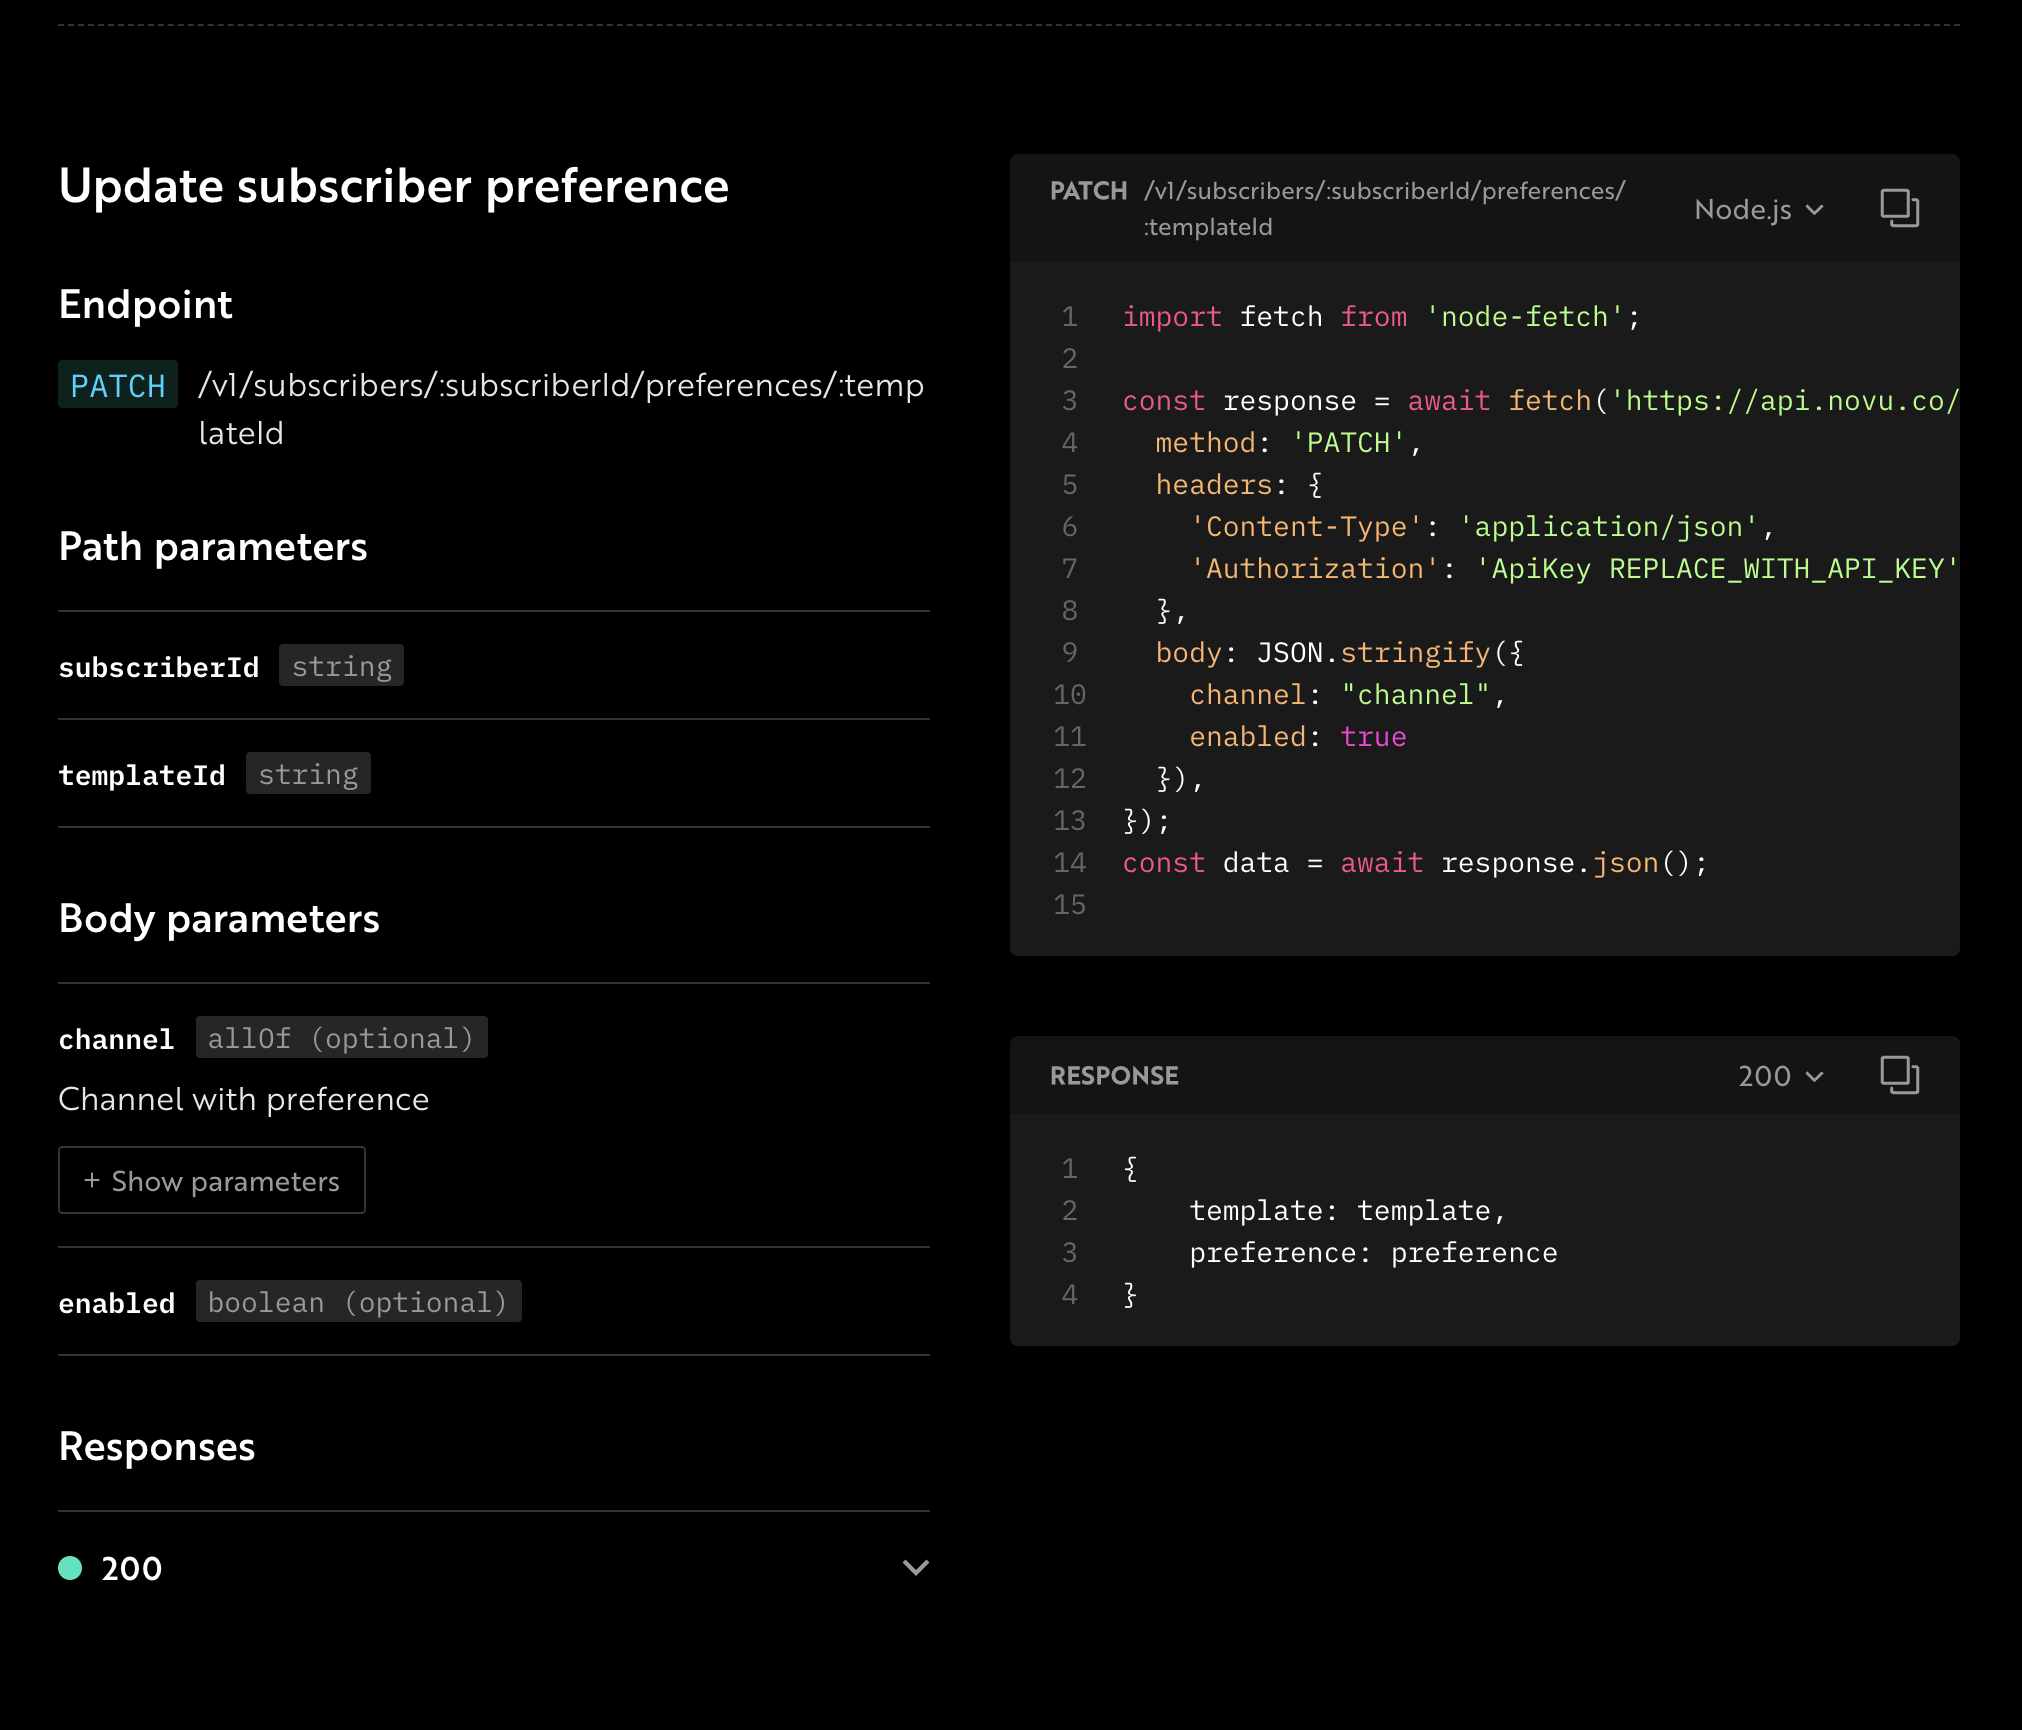This screenshot has height=1730, width=2022.
Task: Click the PATCH method badge in Endpoint
Action: coord(118,386)
